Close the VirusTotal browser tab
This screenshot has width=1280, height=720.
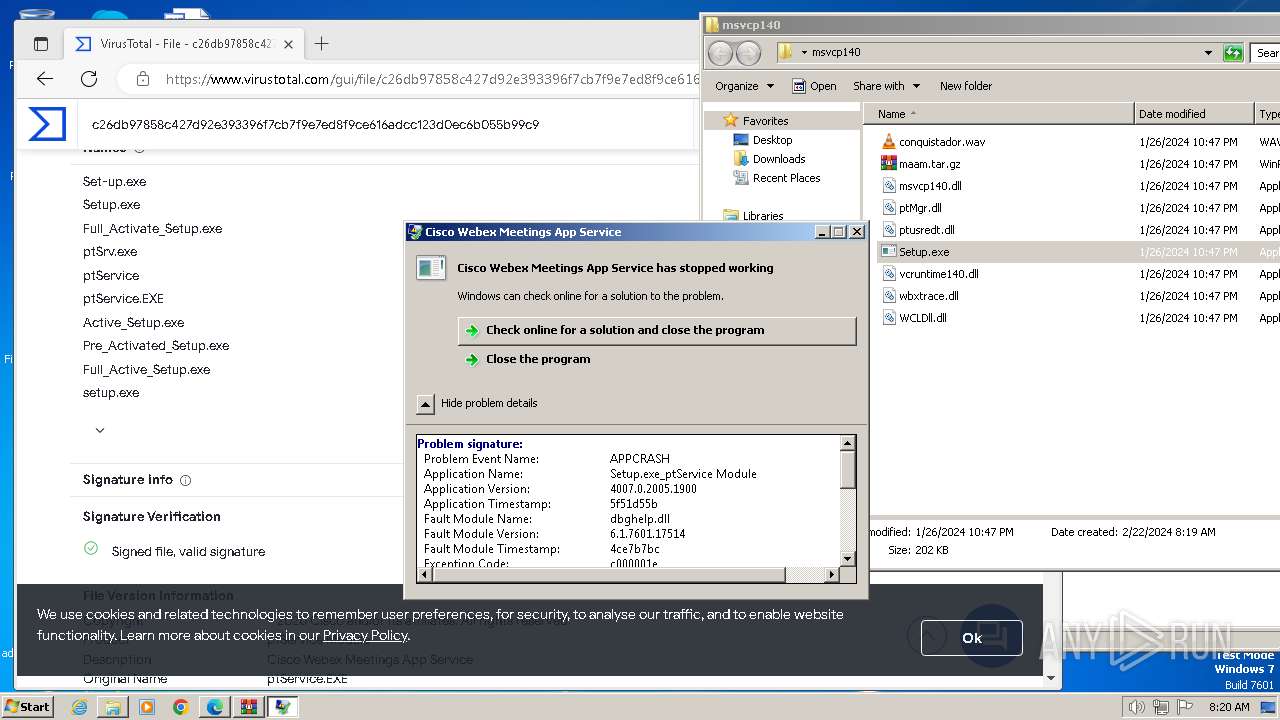288,44
